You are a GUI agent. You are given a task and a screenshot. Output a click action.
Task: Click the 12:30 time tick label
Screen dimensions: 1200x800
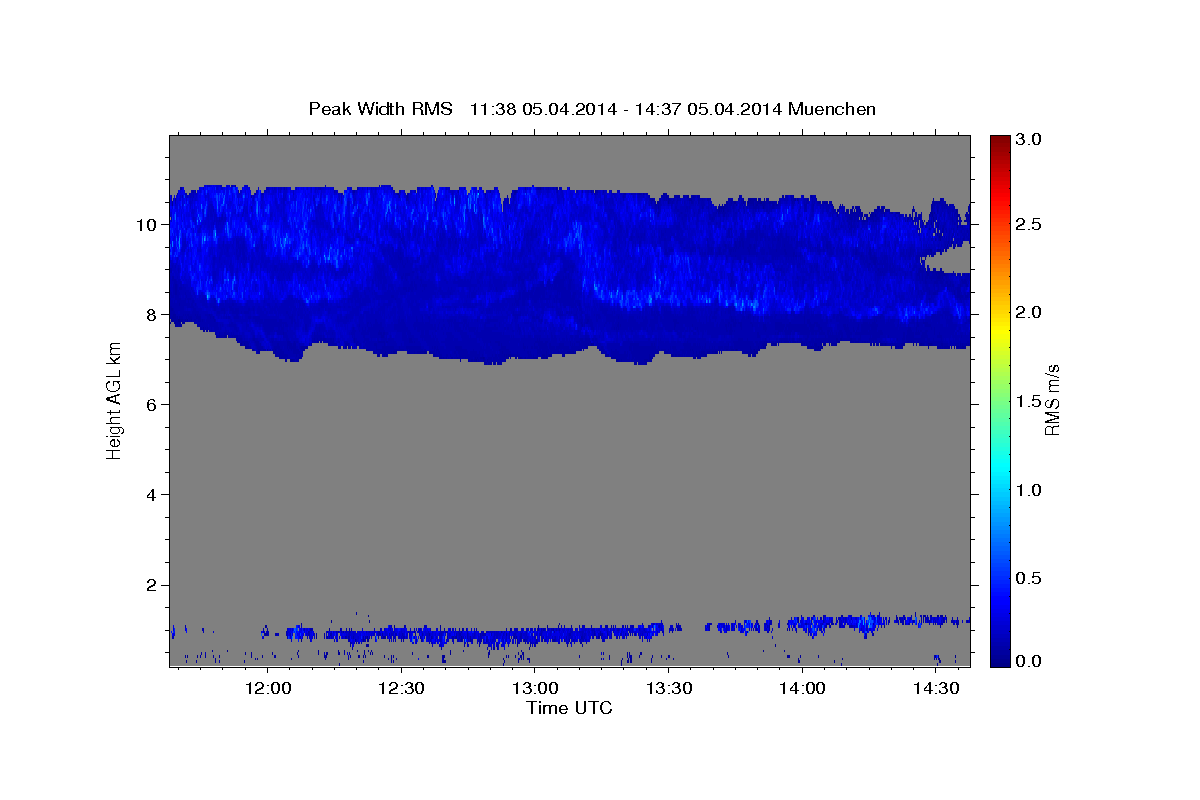pyautogui.click(x=401, y=688)
